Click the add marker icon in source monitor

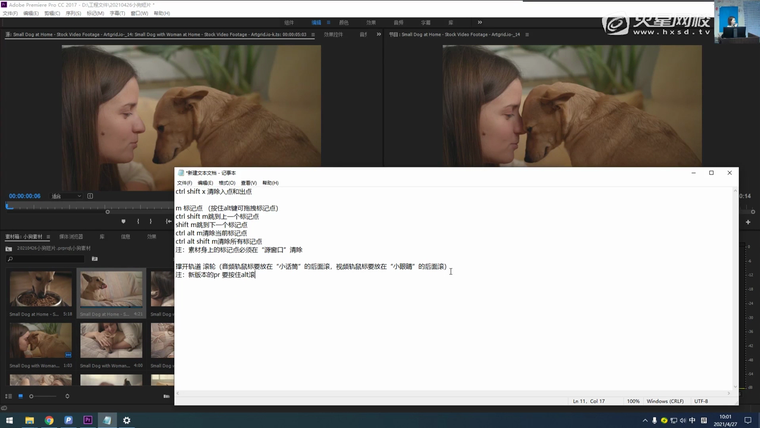[x=124, y=221]
